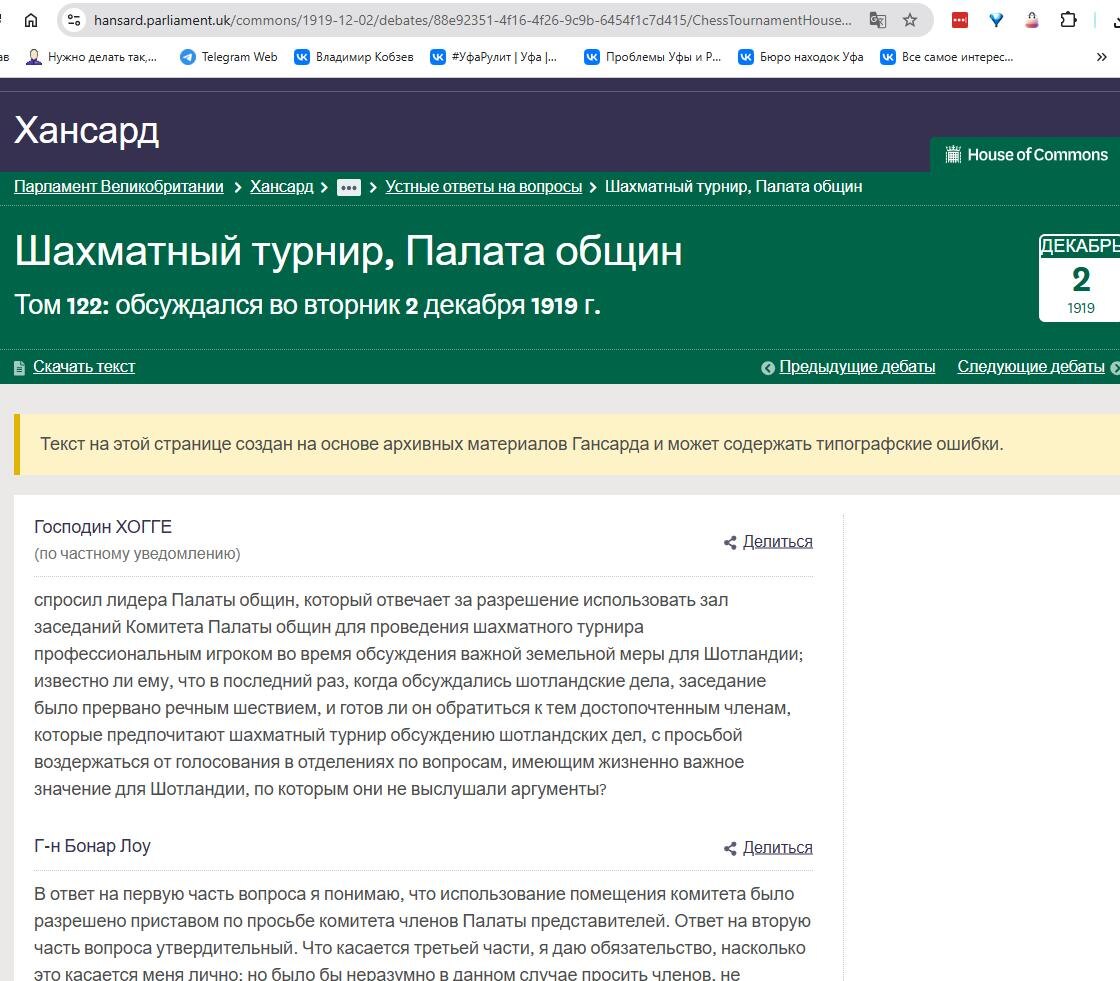Bookmark this page with the star icon

[x=909, y=20]
